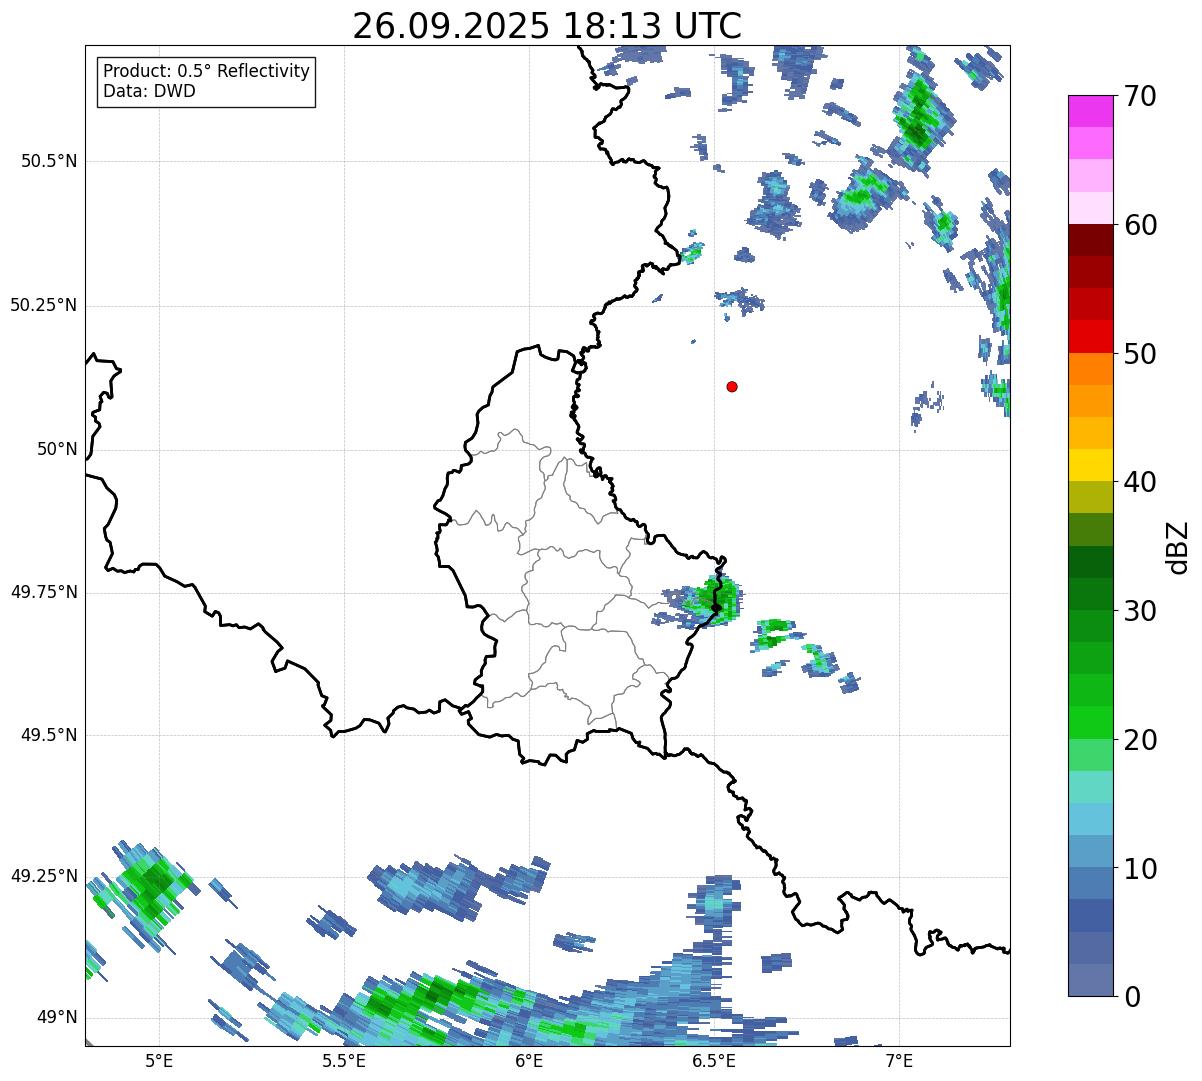This screenshot has width=1202, height=1081.
Task: Click the '49.5°N' latitude label
Action: (x=48, y=735)
